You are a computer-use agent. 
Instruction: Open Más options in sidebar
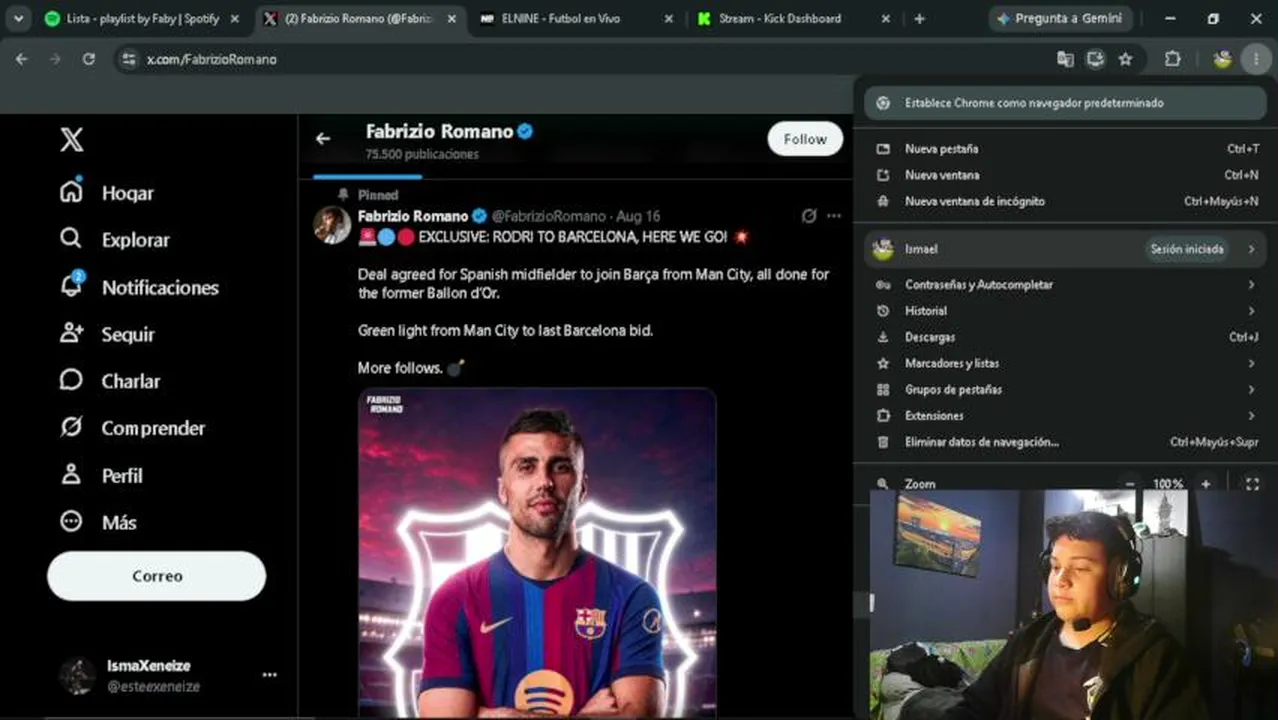click(x=98, y=522)
